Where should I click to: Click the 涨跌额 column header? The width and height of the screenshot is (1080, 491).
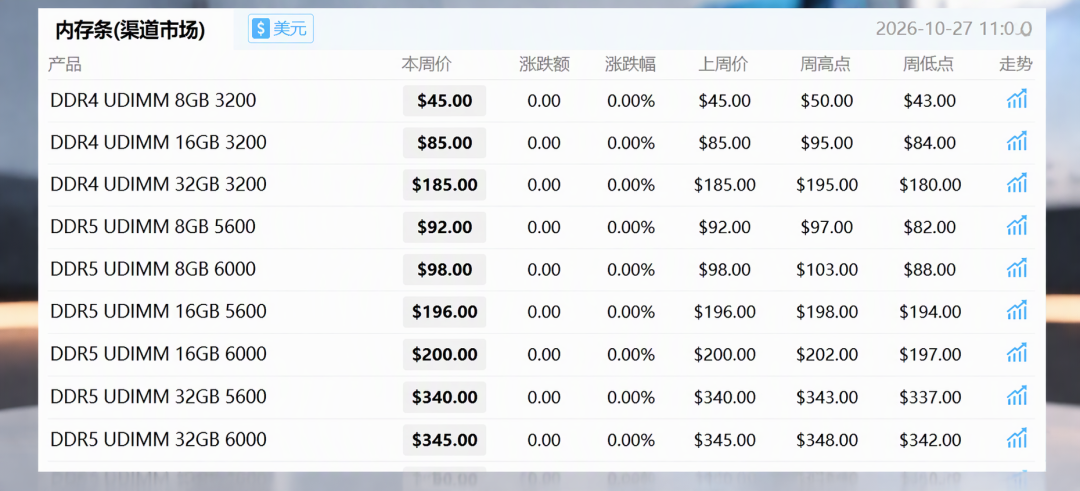pos(545,65)
